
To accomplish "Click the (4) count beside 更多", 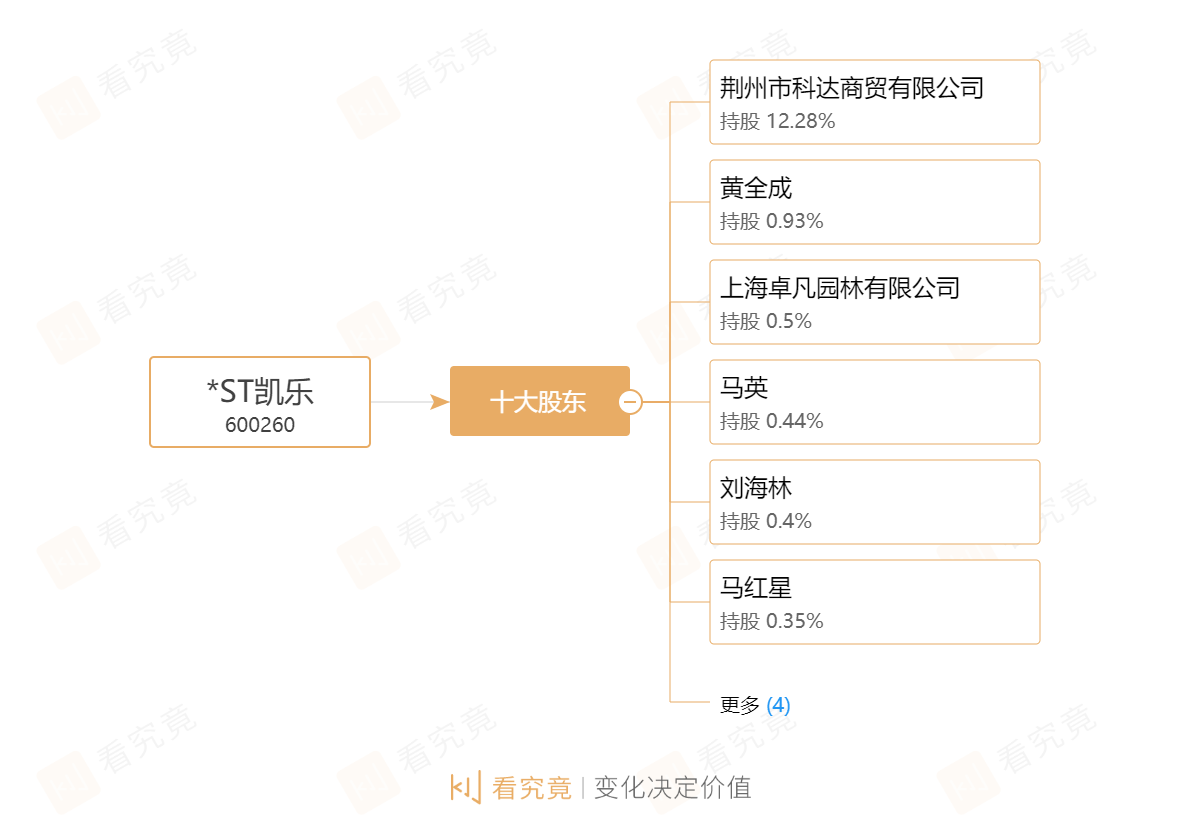I will (x=778, y=705).
